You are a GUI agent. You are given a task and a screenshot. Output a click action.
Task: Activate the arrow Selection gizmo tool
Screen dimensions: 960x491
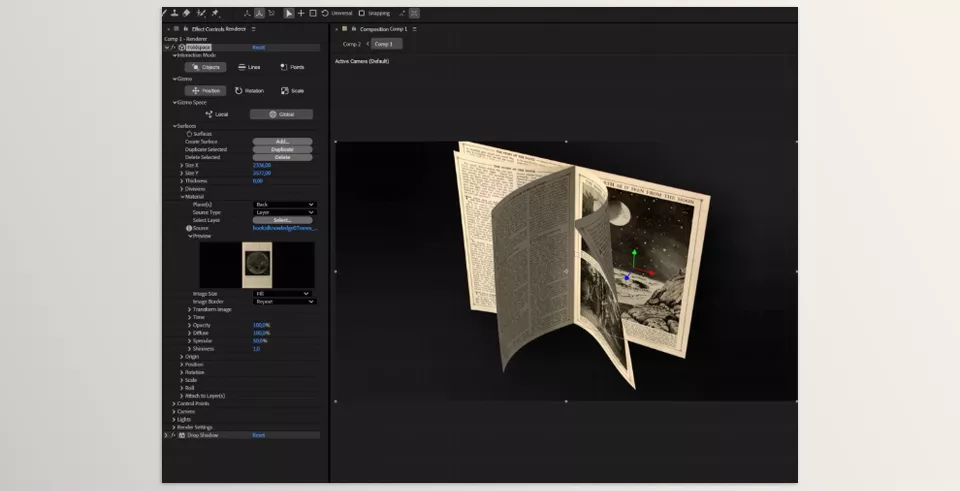point(289,13)
